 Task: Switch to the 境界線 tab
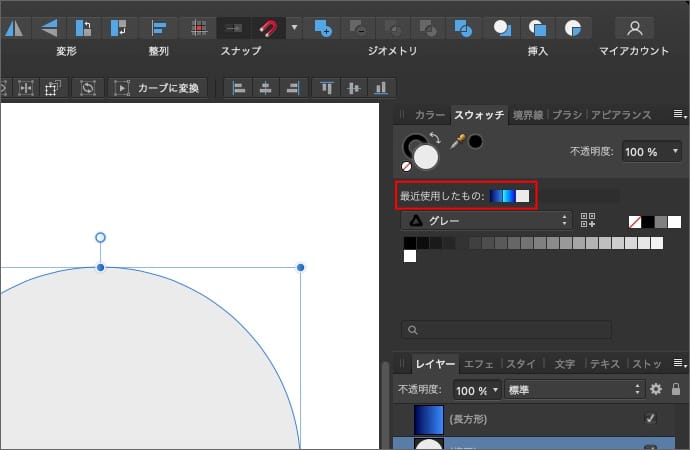[x=528, y=115]
